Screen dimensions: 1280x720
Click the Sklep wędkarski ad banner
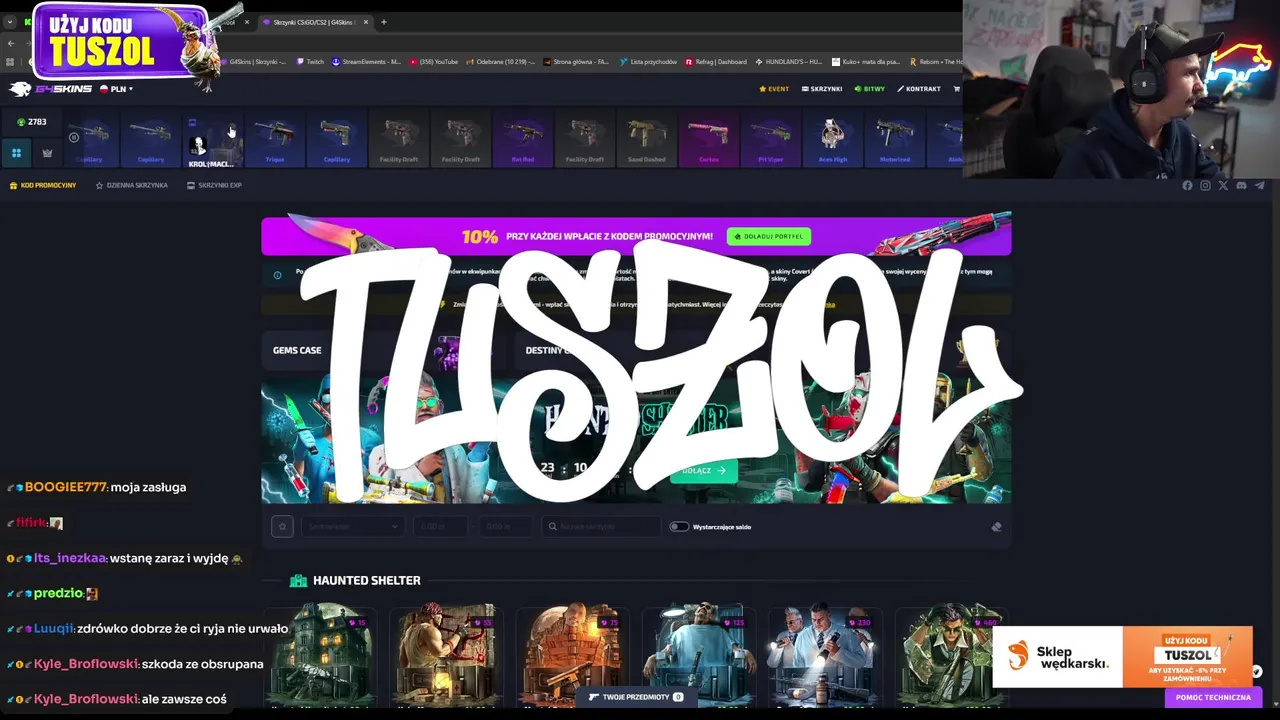1122,657
